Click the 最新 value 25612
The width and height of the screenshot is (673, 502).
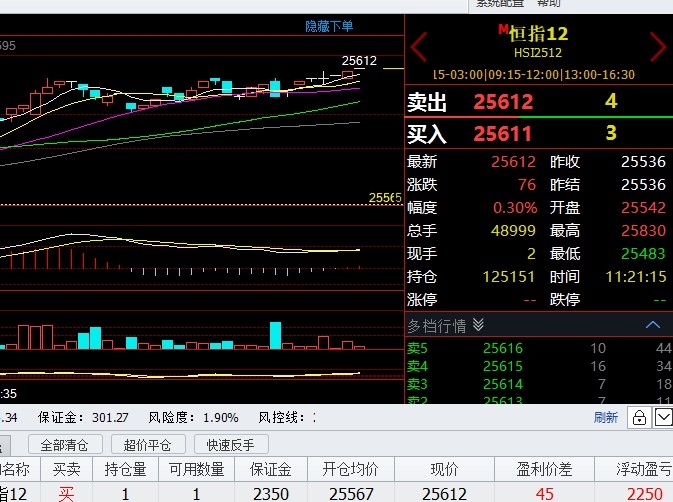click(x=513, y=162)
